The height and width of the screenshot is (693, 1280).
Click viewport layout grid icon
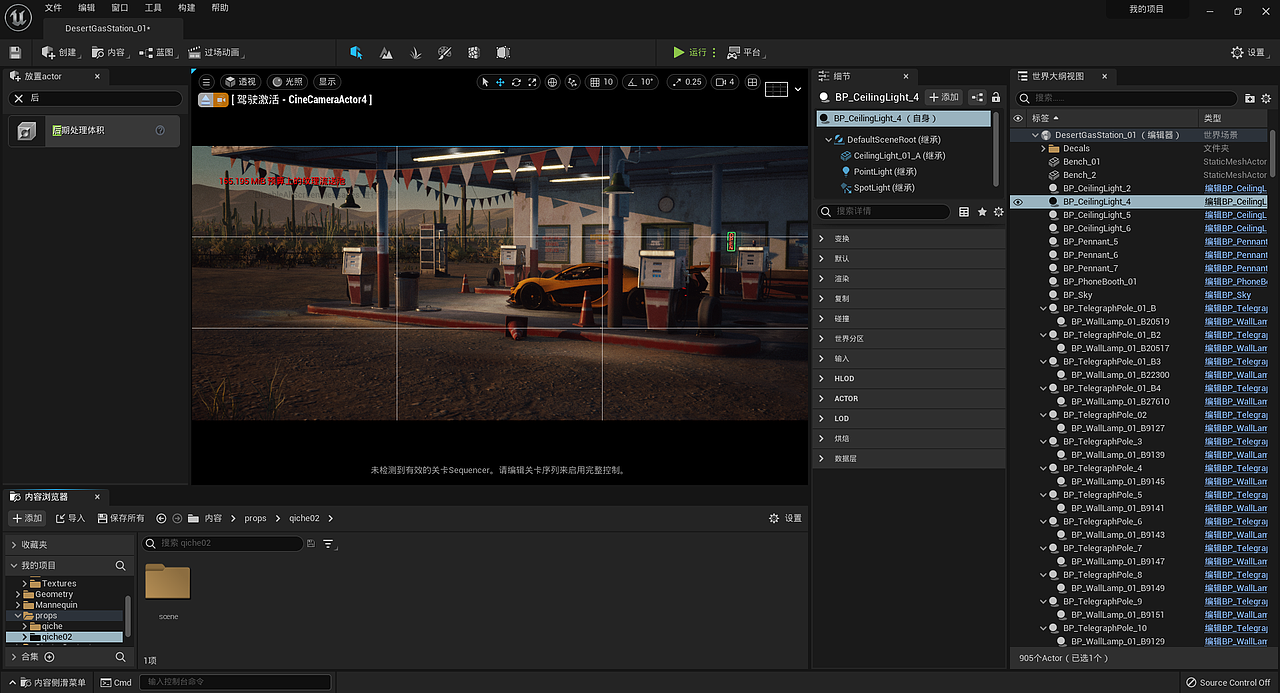(x=752, y=82)
